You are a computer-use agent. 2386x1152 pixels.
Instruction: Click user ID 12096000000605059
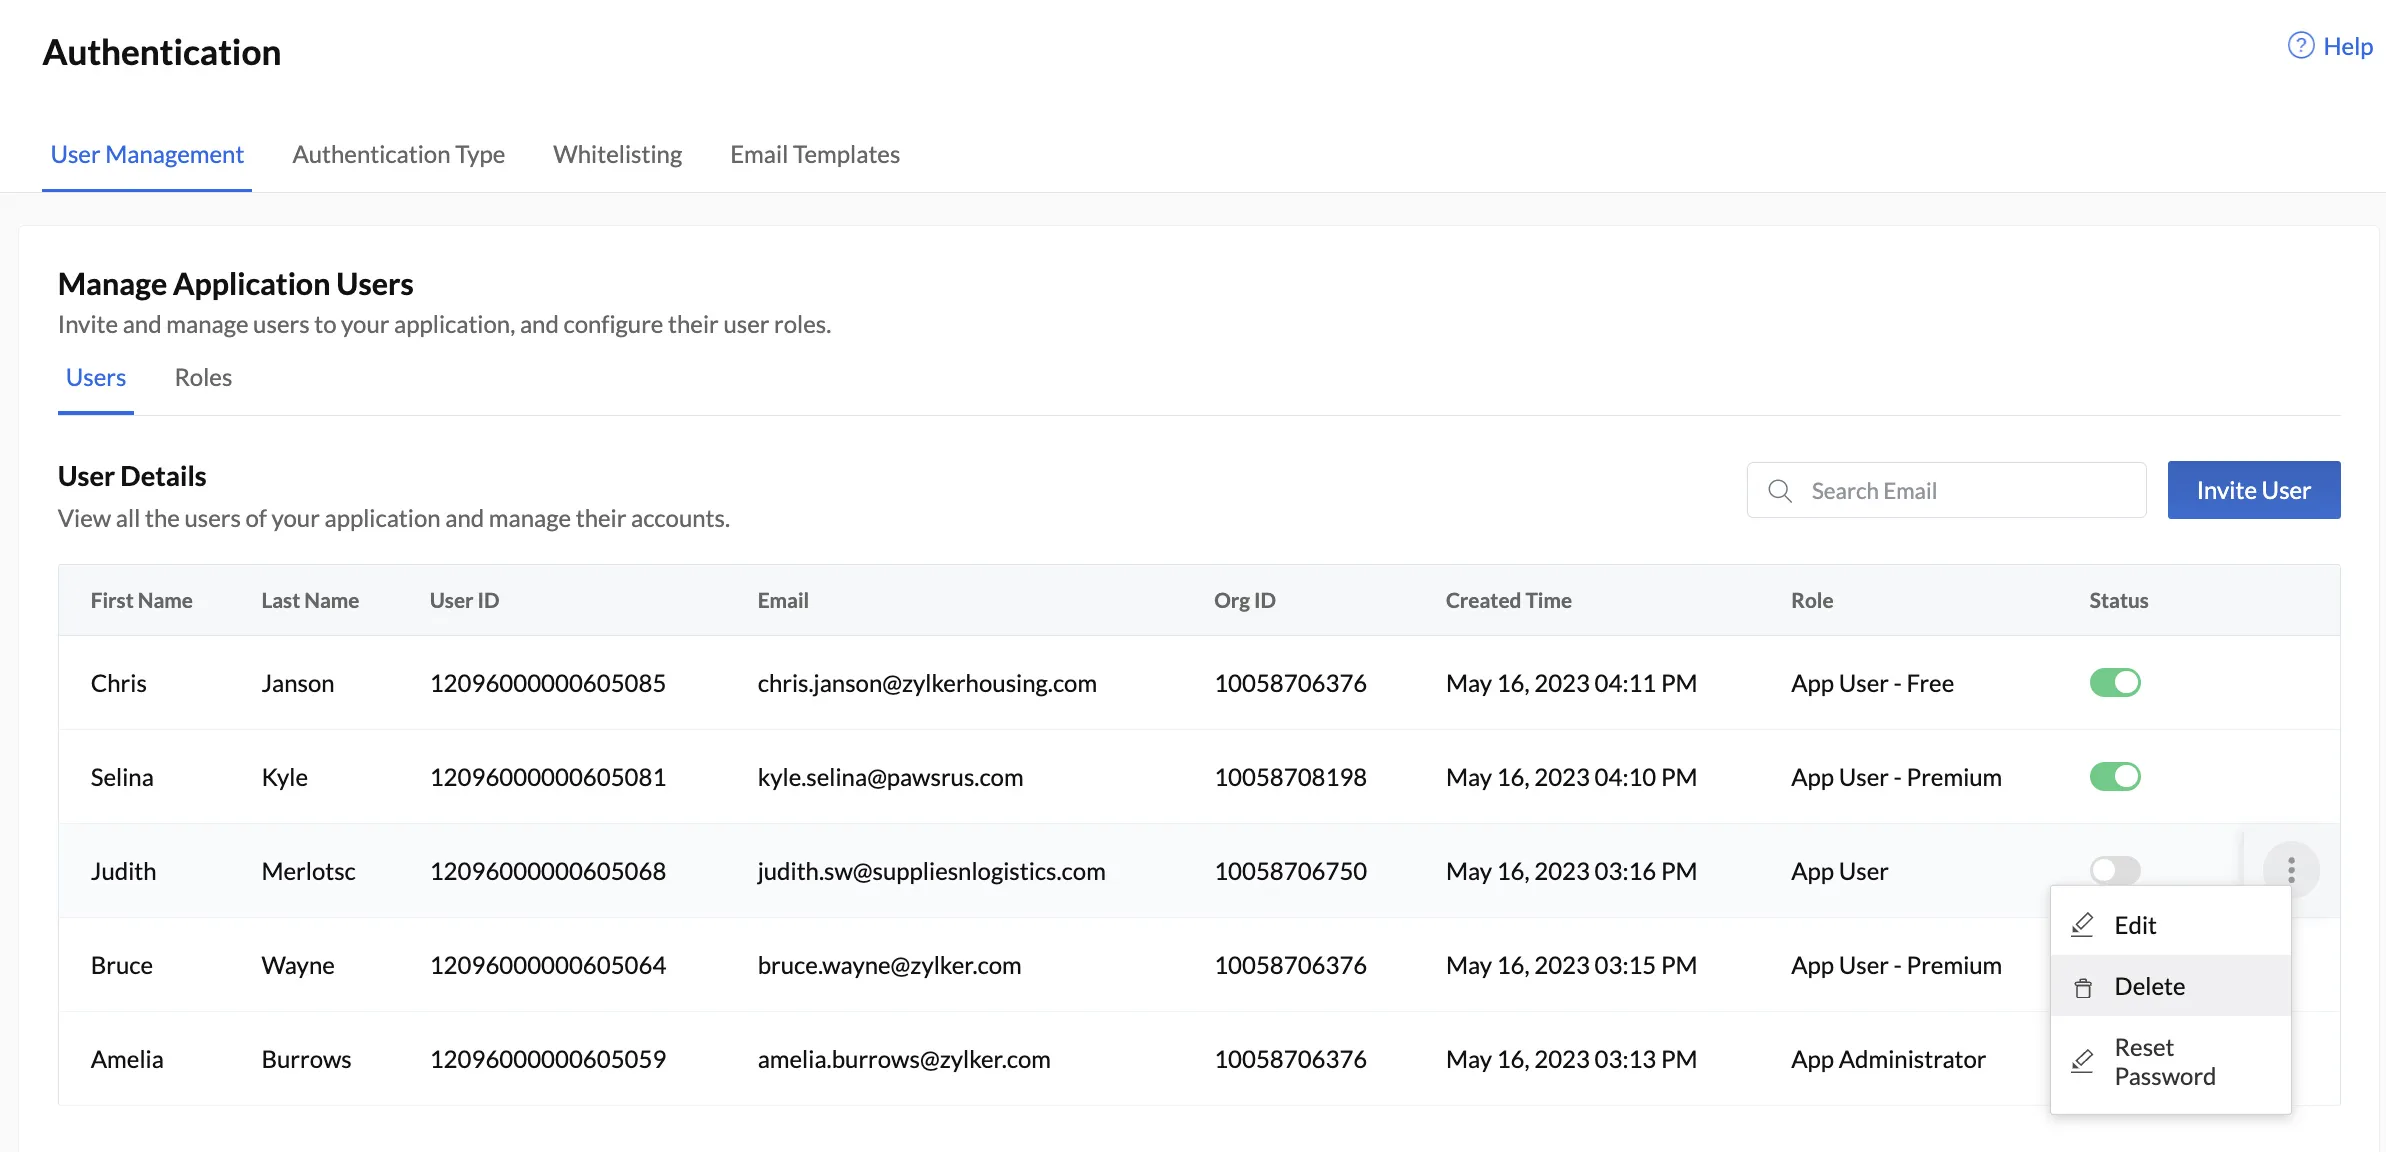548,1059
